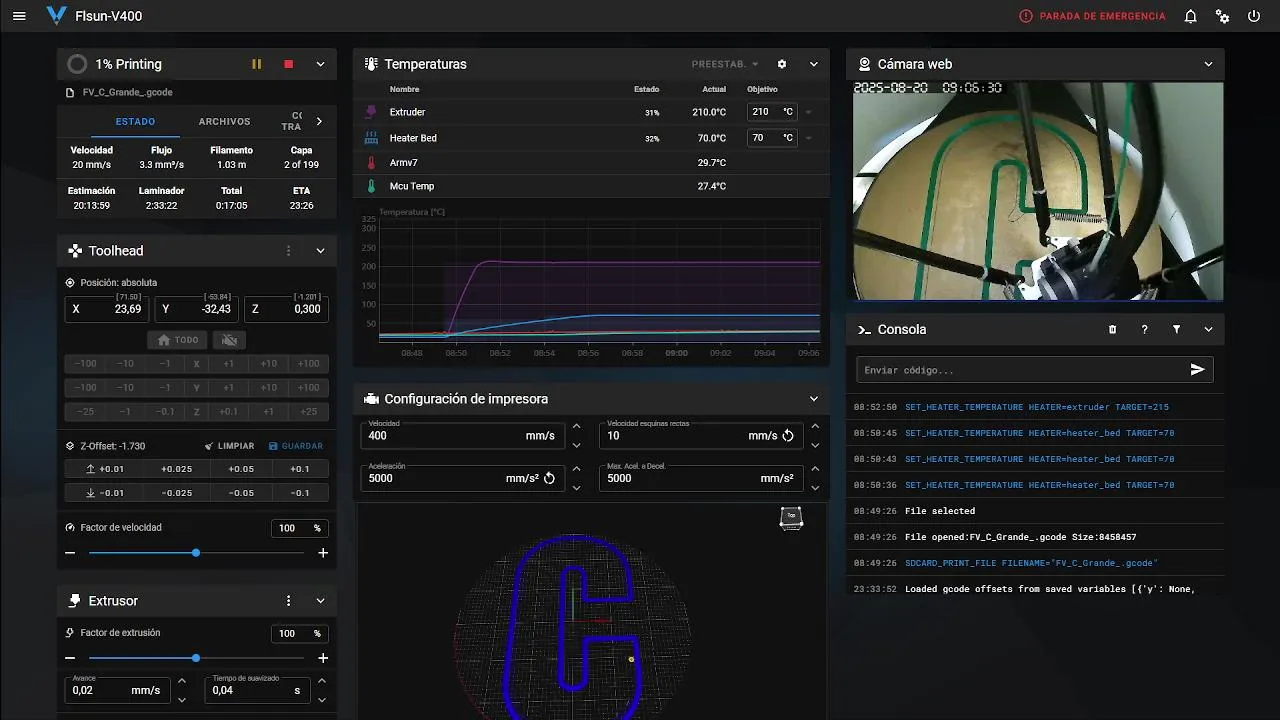Increase Tiempo de suavizado with up arrow

tap(321, 681)
